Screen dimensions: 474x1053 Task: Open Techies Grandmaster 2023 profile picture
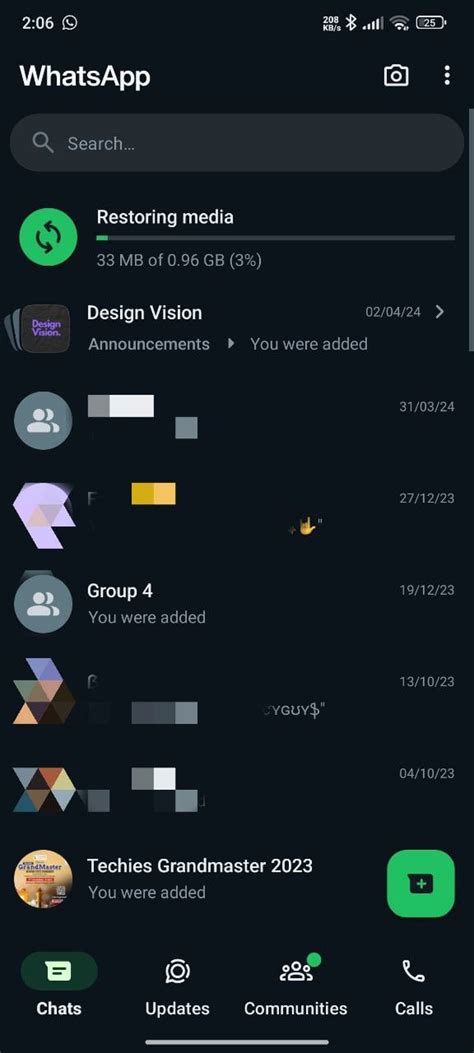43,878
